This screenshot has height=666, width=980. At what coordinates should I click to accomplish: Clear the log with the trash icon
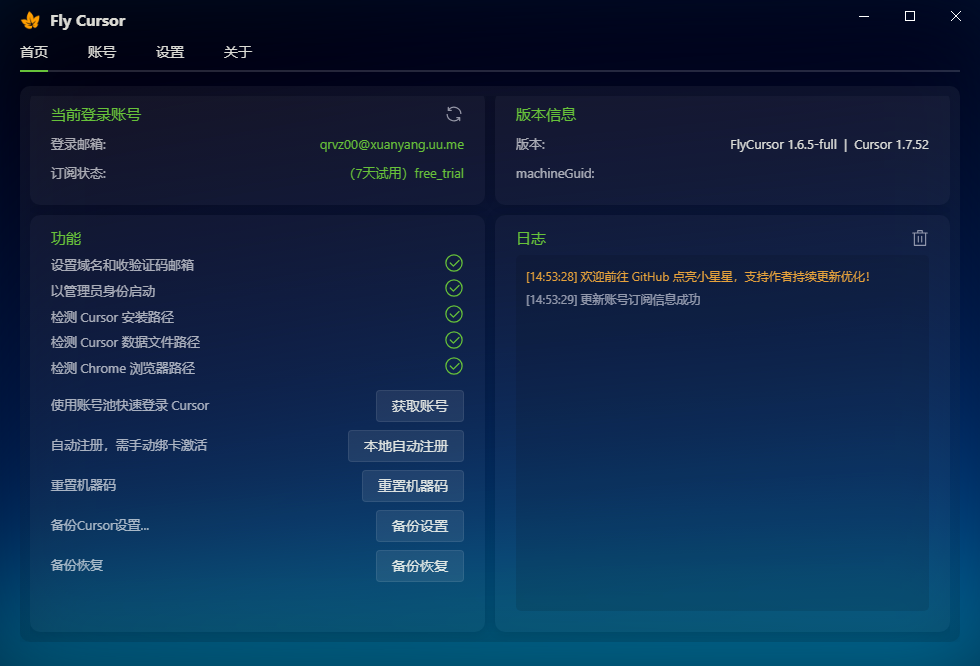coord(920,238)
